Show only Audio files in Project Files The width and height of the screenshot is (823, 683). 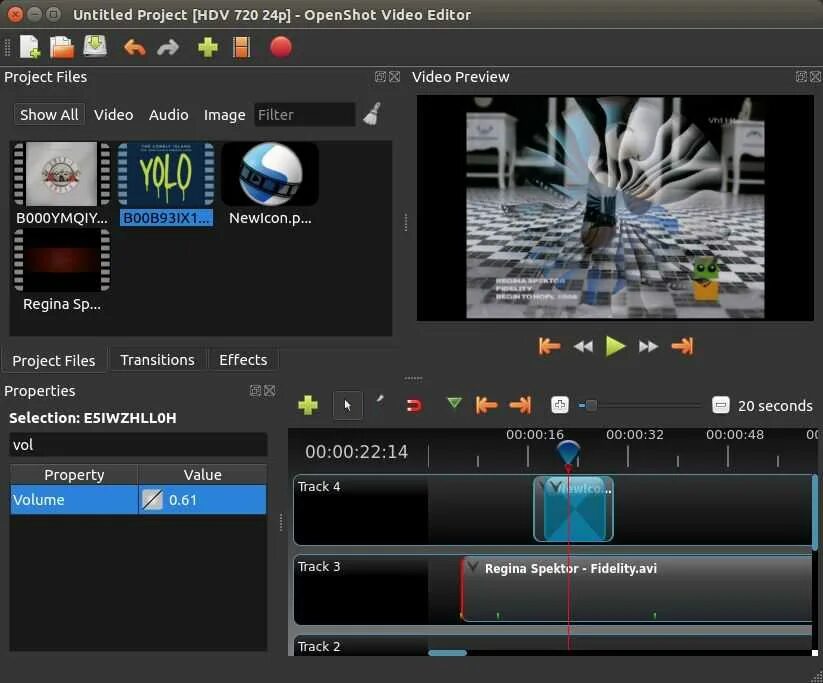[x=168, y=114]
